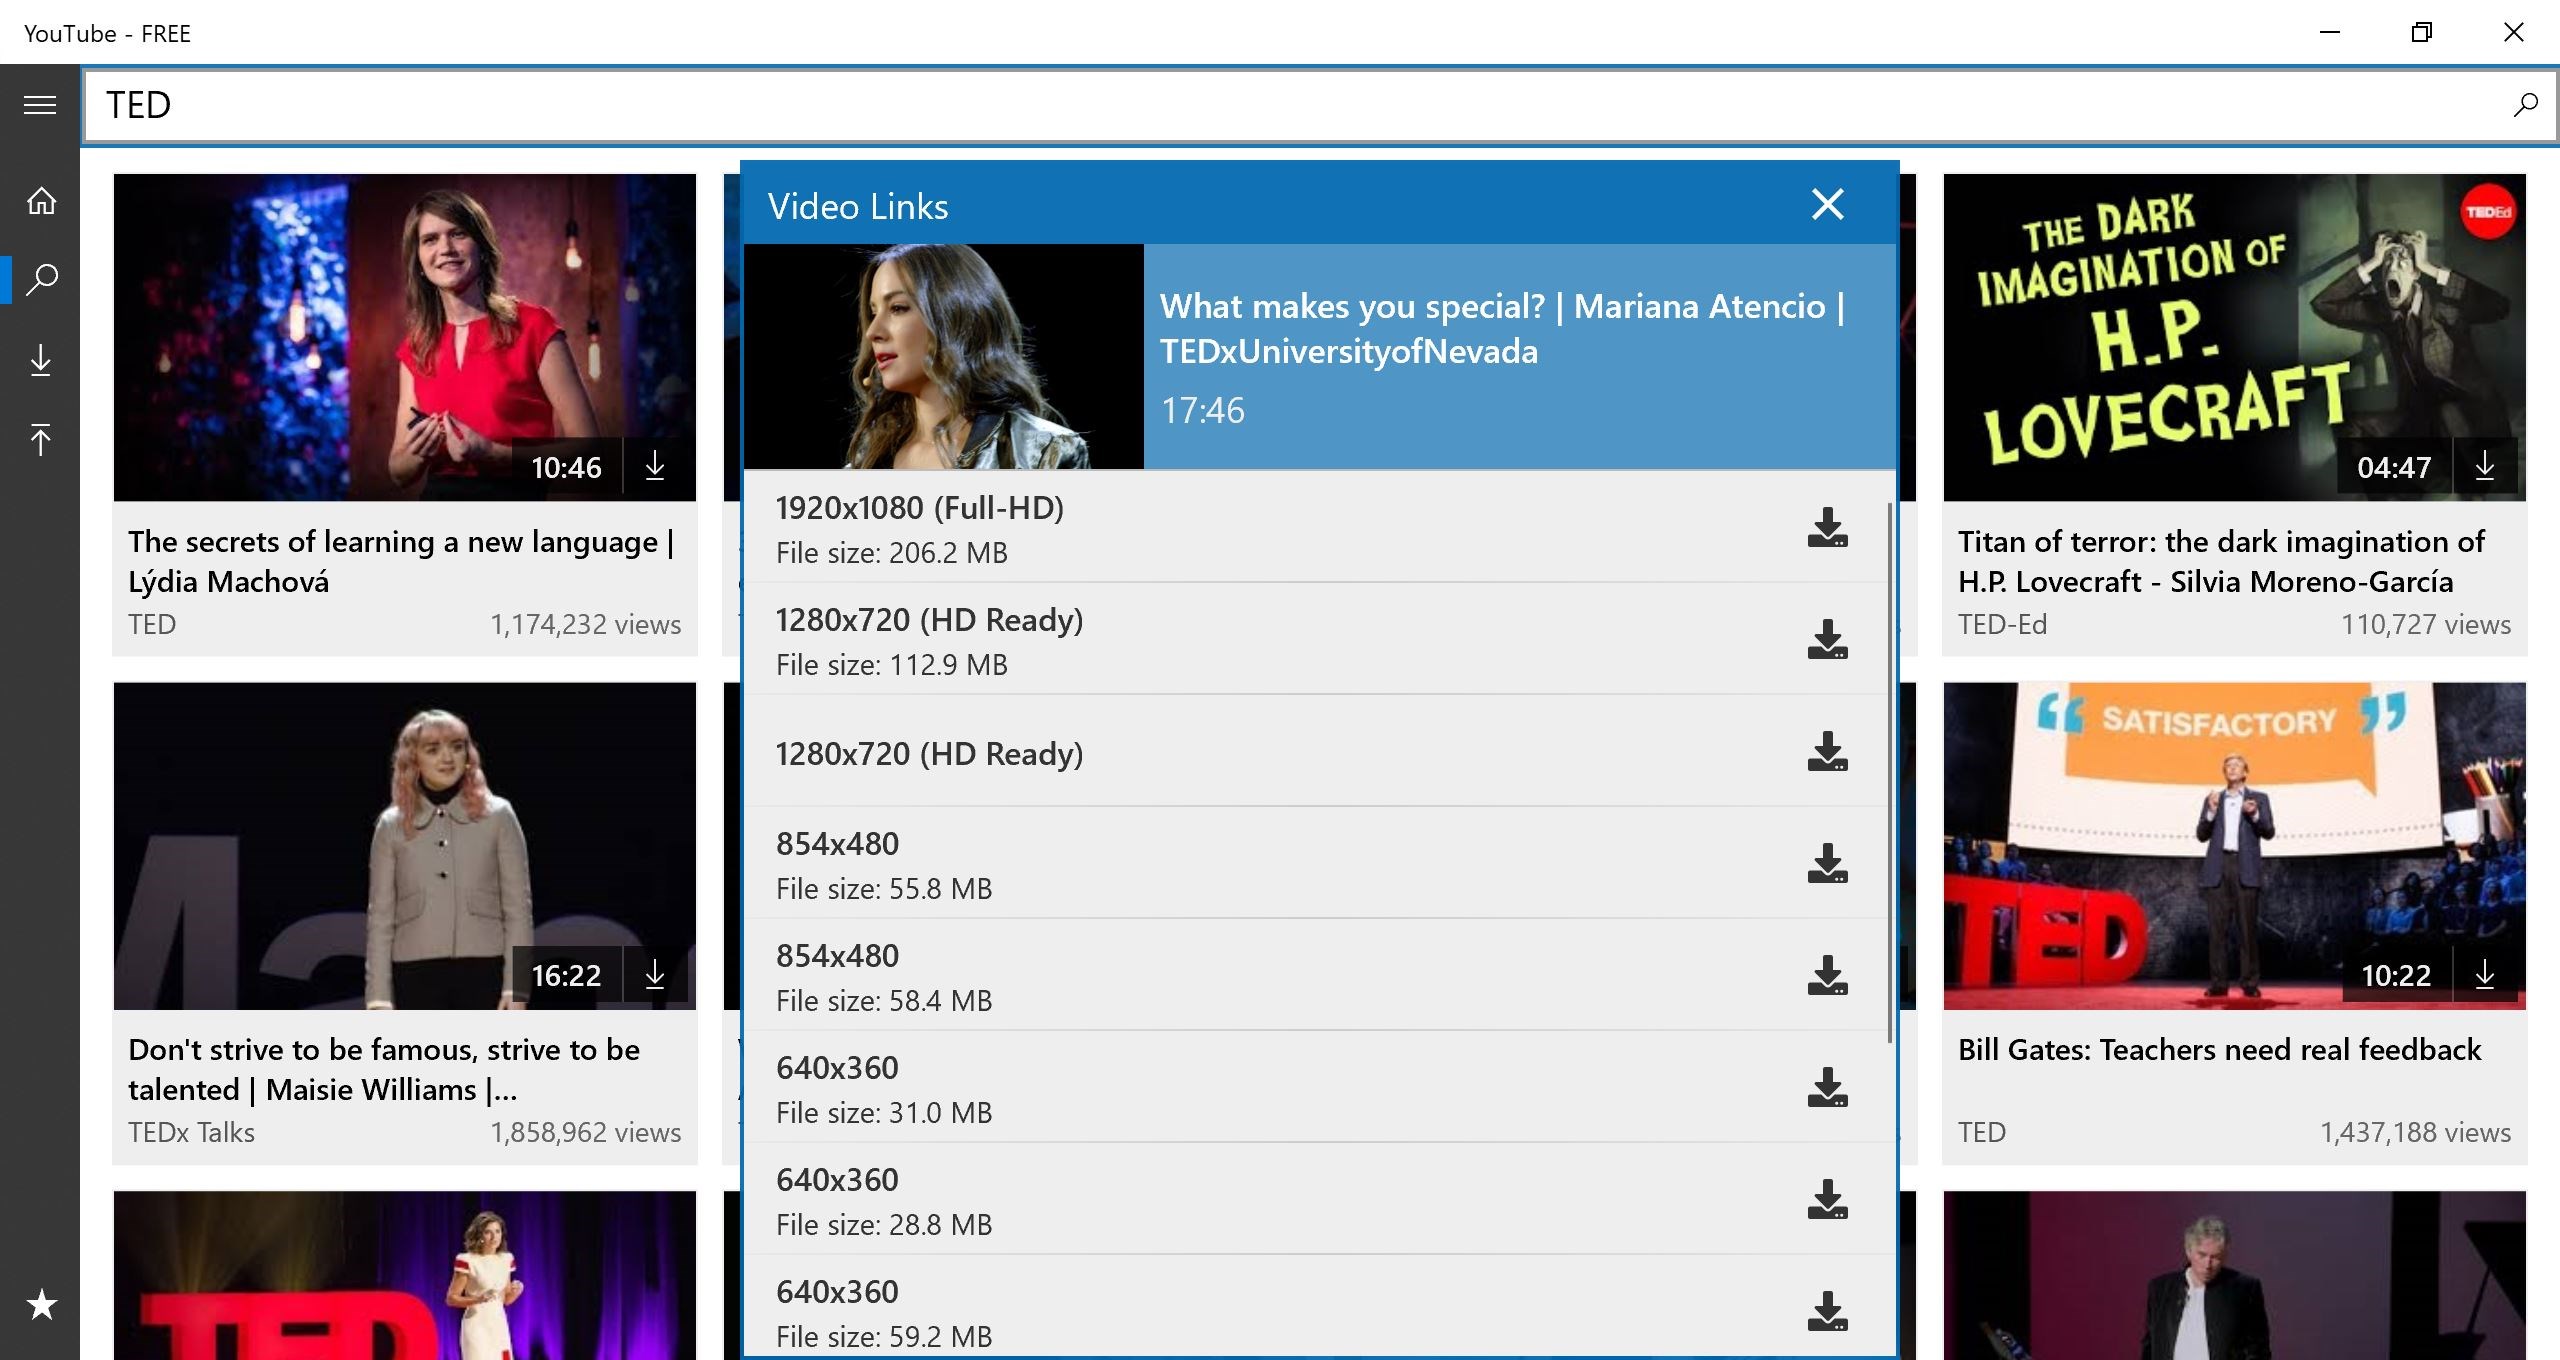Viewport: 2560px width, 1360px height.
Task: Download icon on Lýdia Machová video thumbnail
Action: 655,467
